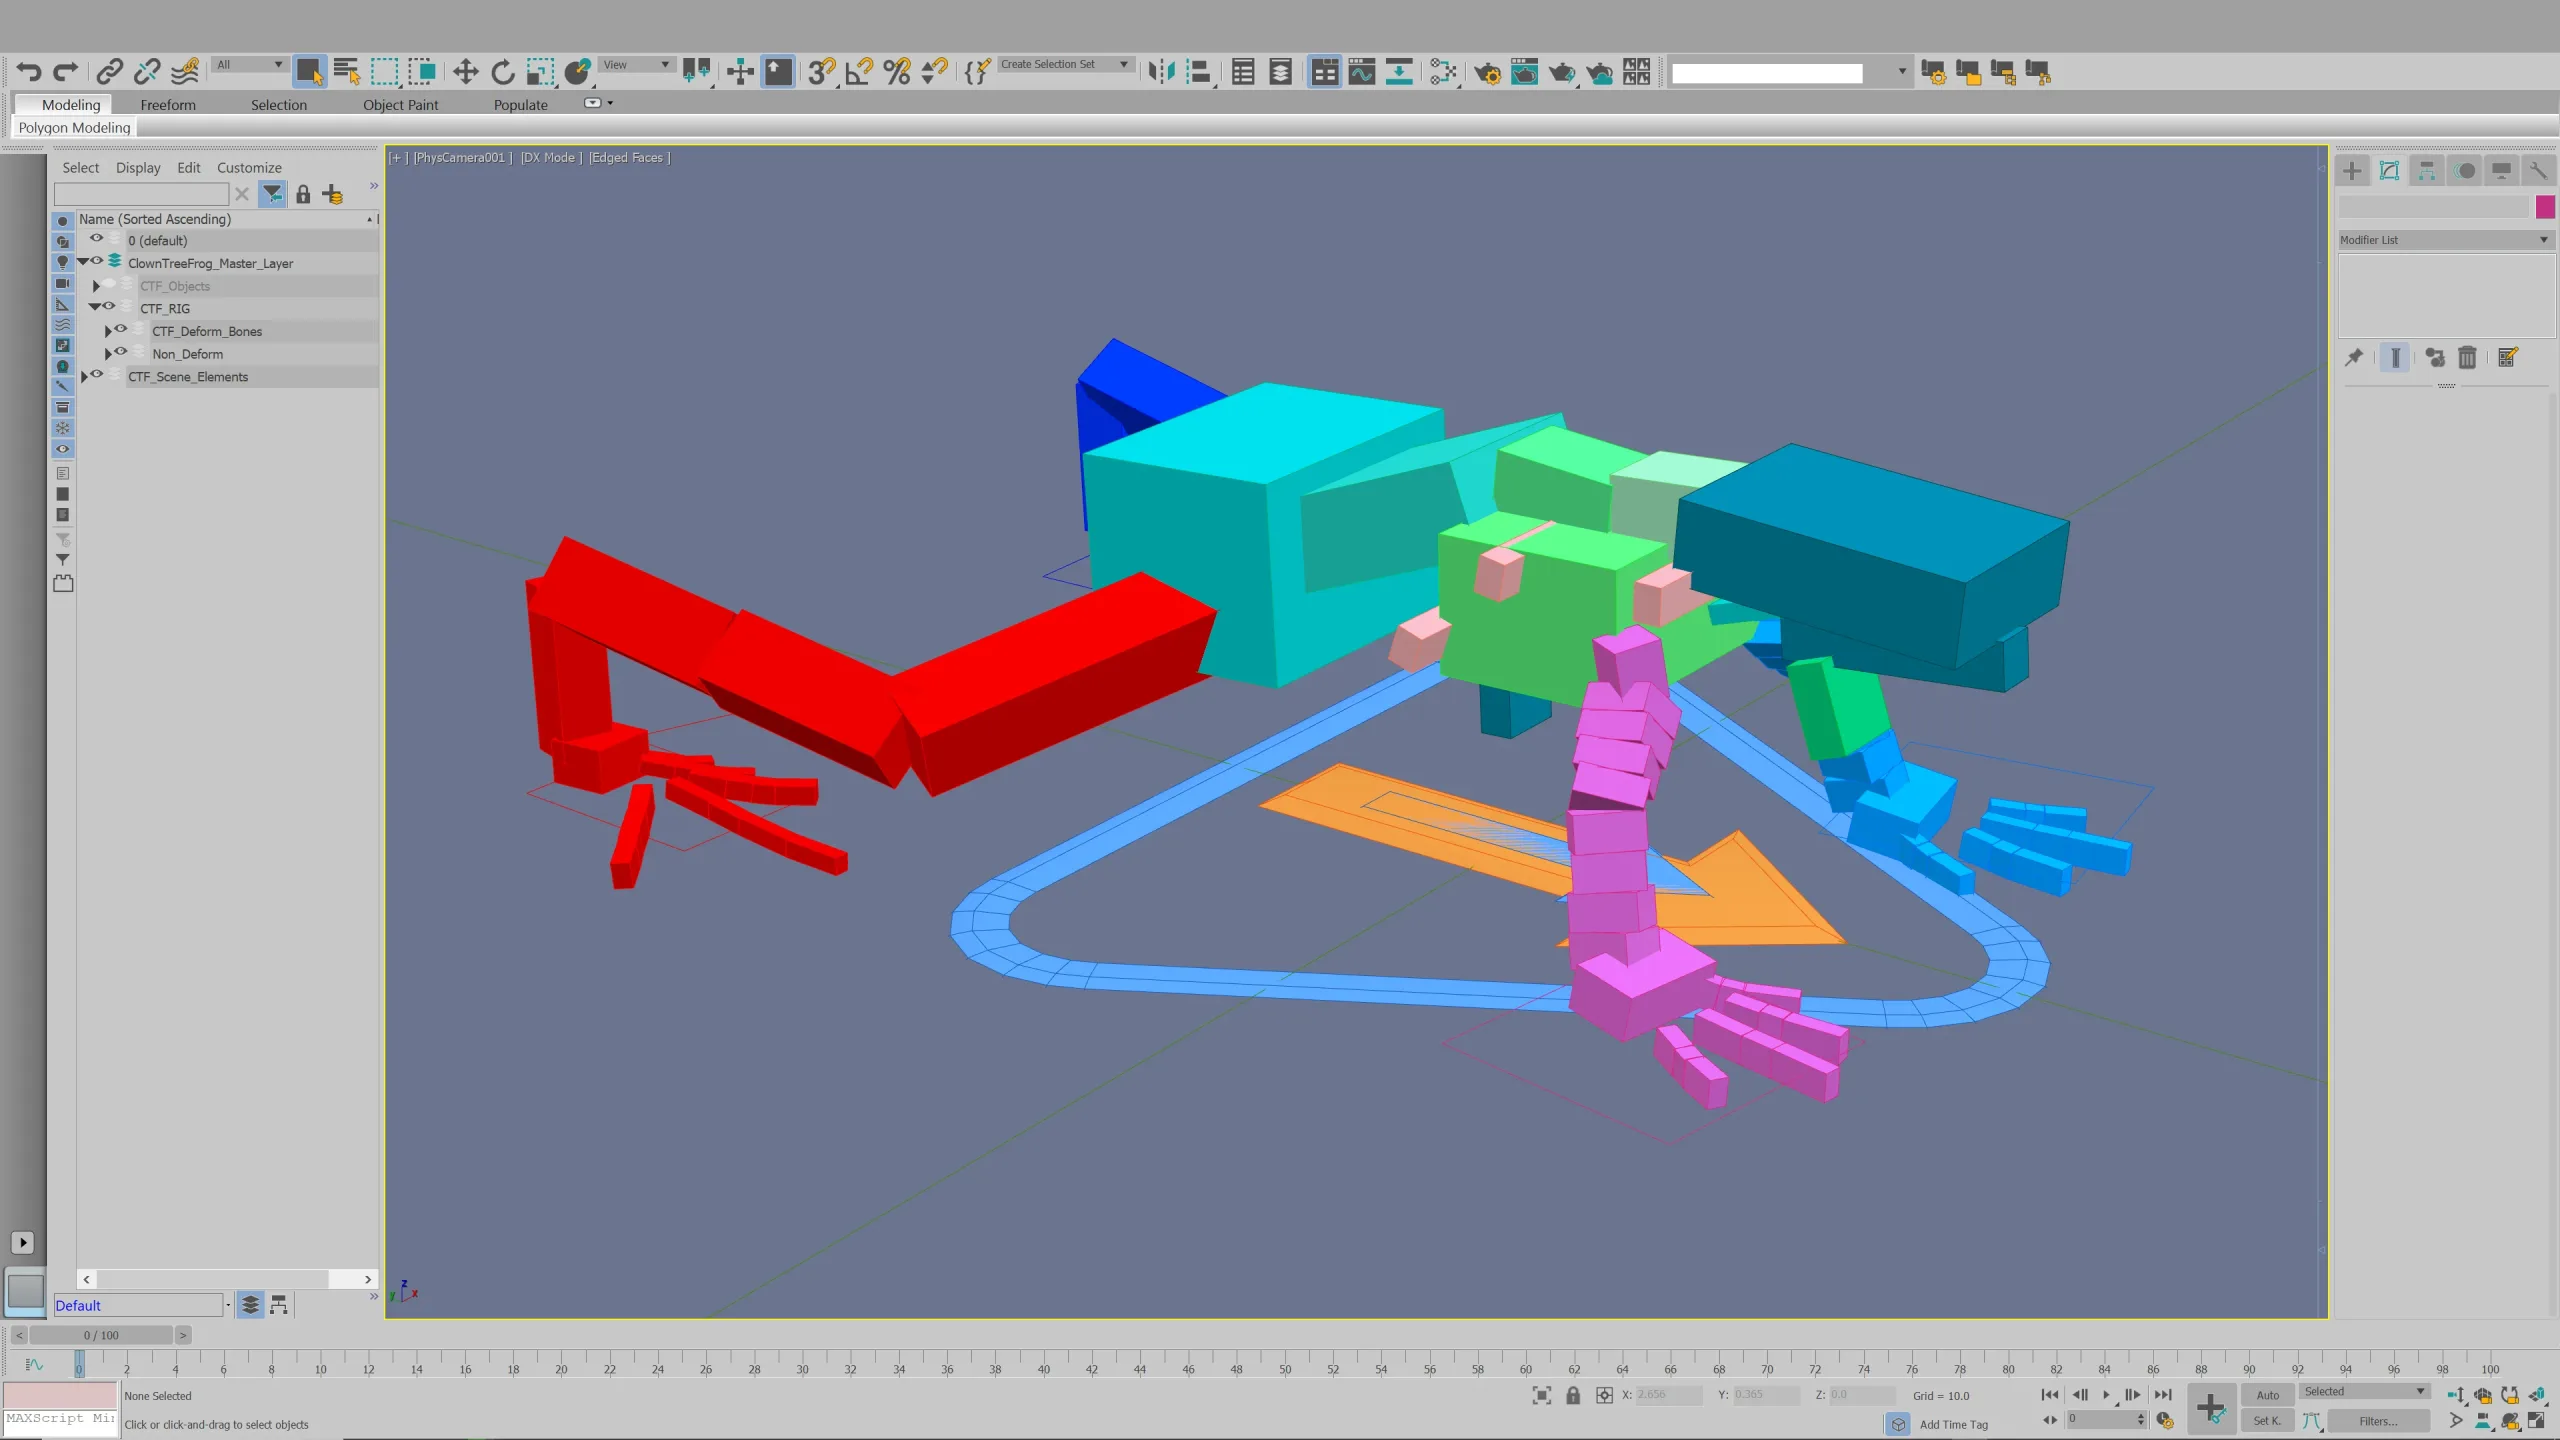Image resolution: width=2560 pixels, height=1440 pixels.
Task: Open Scene Explorer Customize menu
Action: tap(249, 168)
